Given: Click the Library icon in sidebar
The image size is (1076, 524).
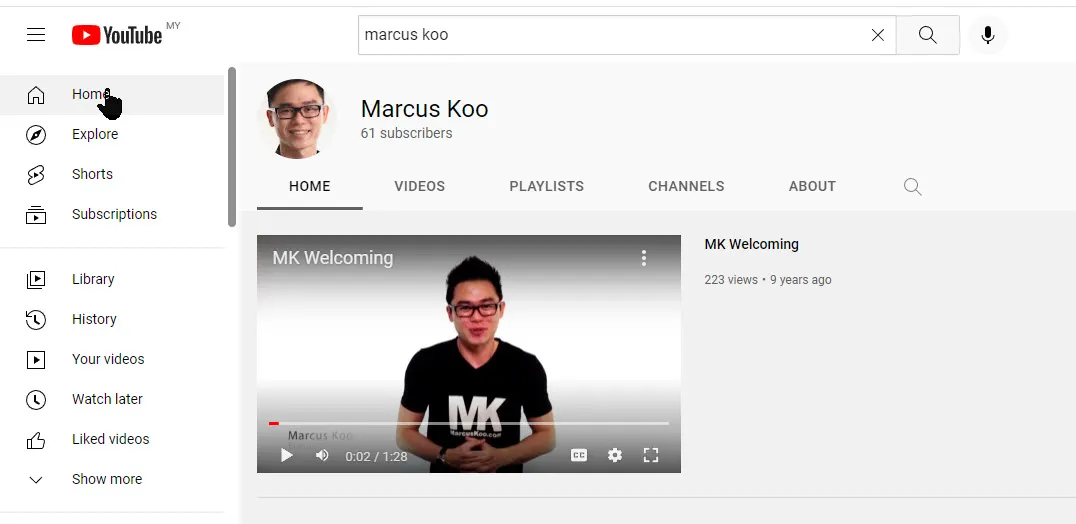Looking at the screenshot, I should click(36, 279).
